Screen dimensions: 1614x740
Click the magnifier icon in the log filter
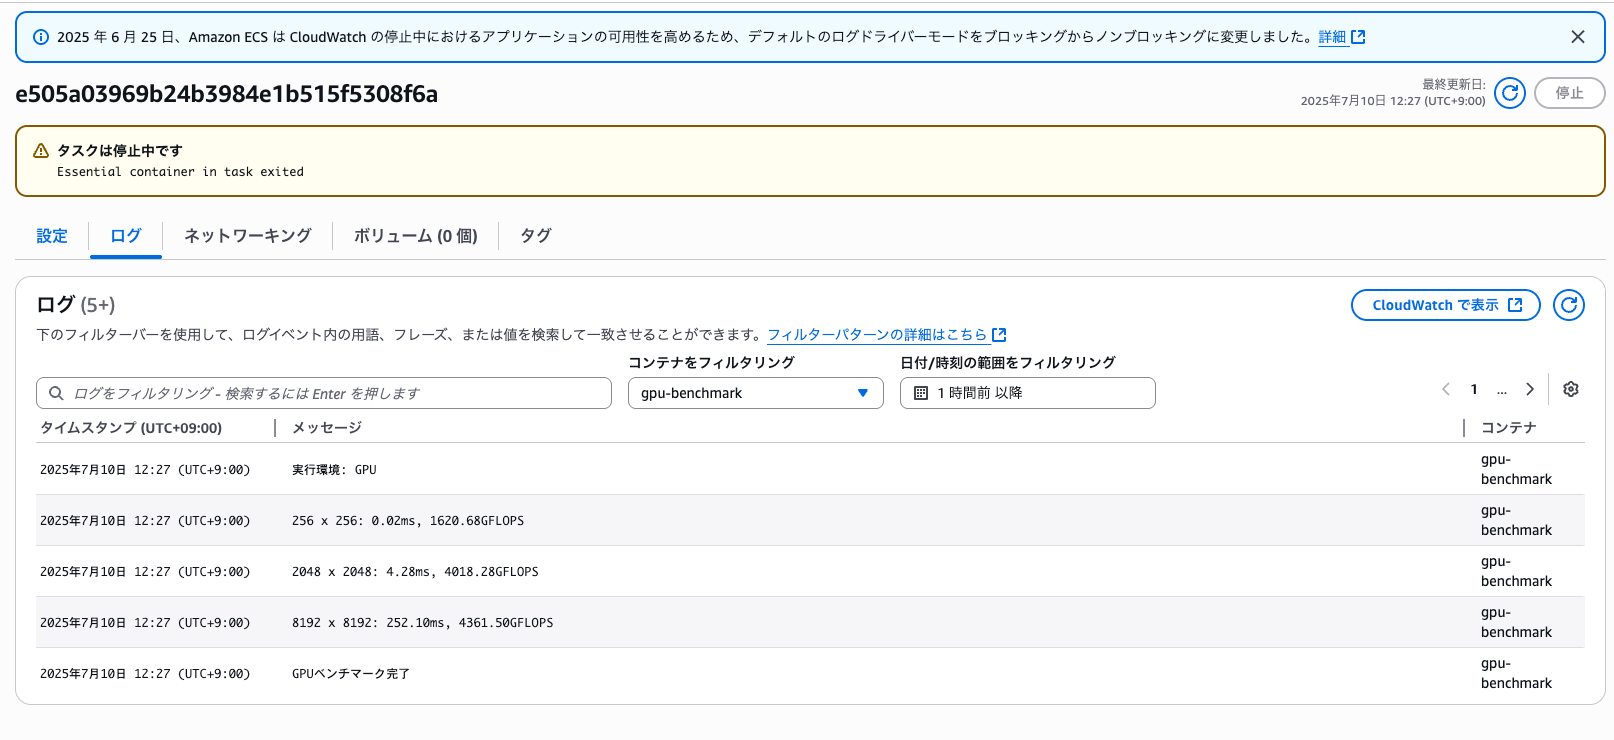56,393
